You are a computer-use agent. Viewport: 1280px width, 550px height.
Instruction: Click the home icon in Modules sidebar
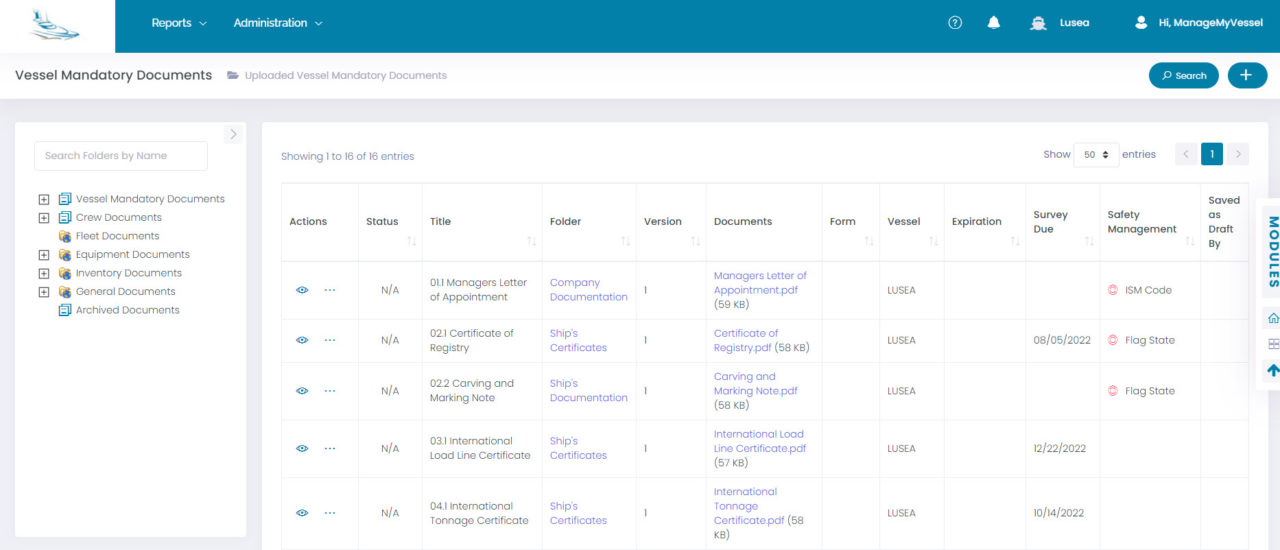1273,318
